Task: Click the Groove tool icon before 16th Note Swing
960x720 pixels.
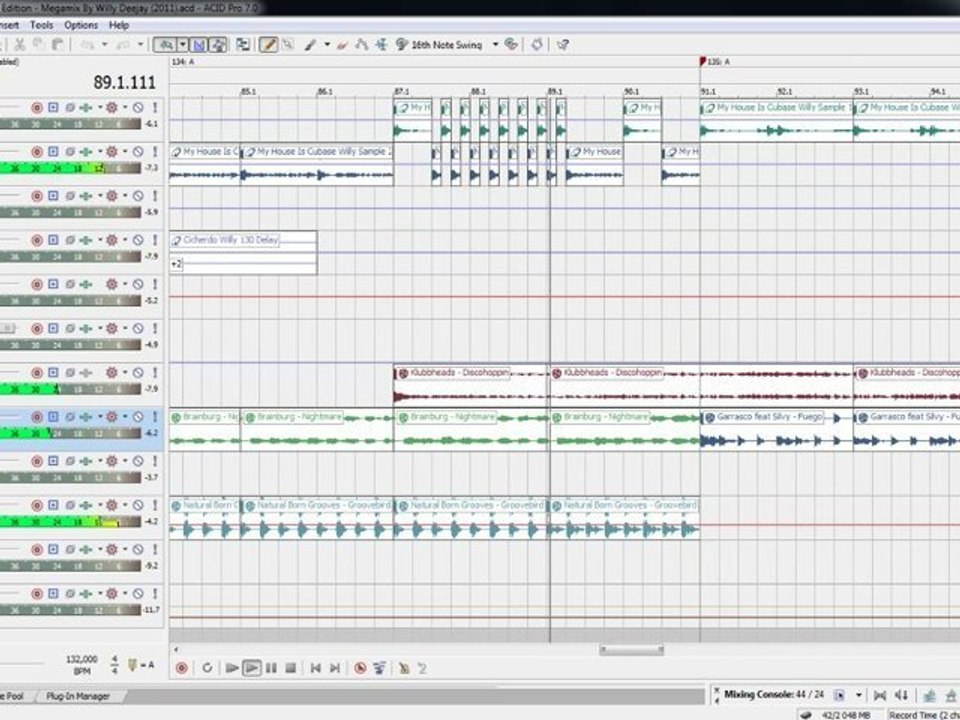Action: point(402,45)
